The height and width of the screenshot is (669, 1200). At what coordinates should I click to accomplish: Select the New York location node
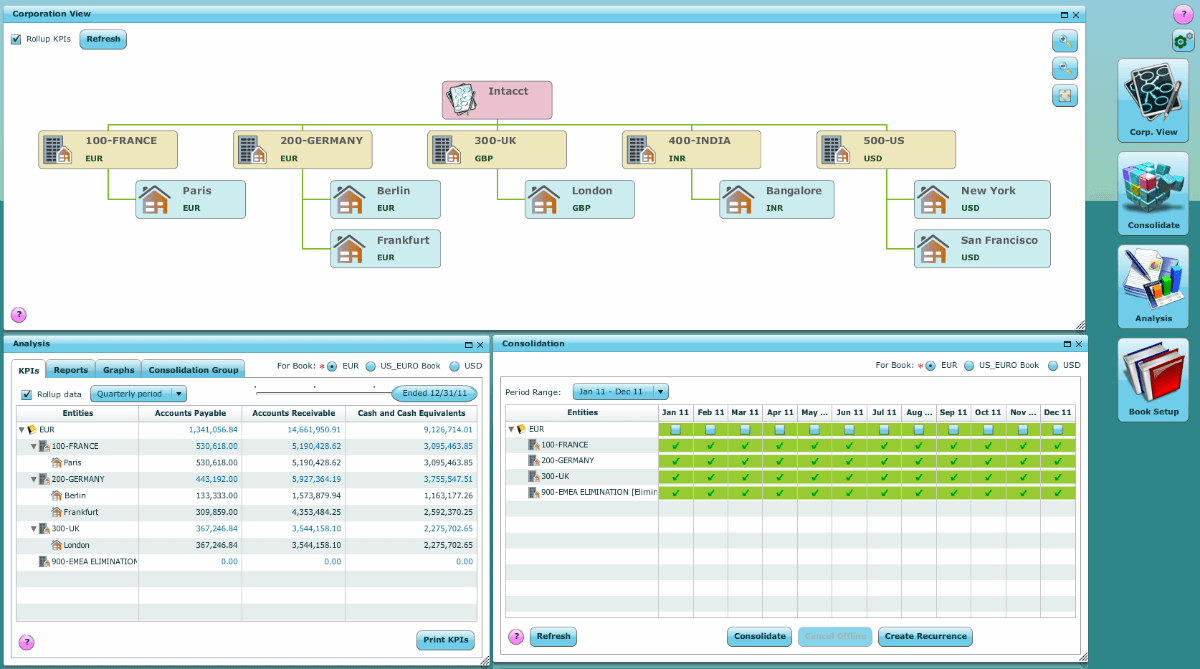click(982, 199)
